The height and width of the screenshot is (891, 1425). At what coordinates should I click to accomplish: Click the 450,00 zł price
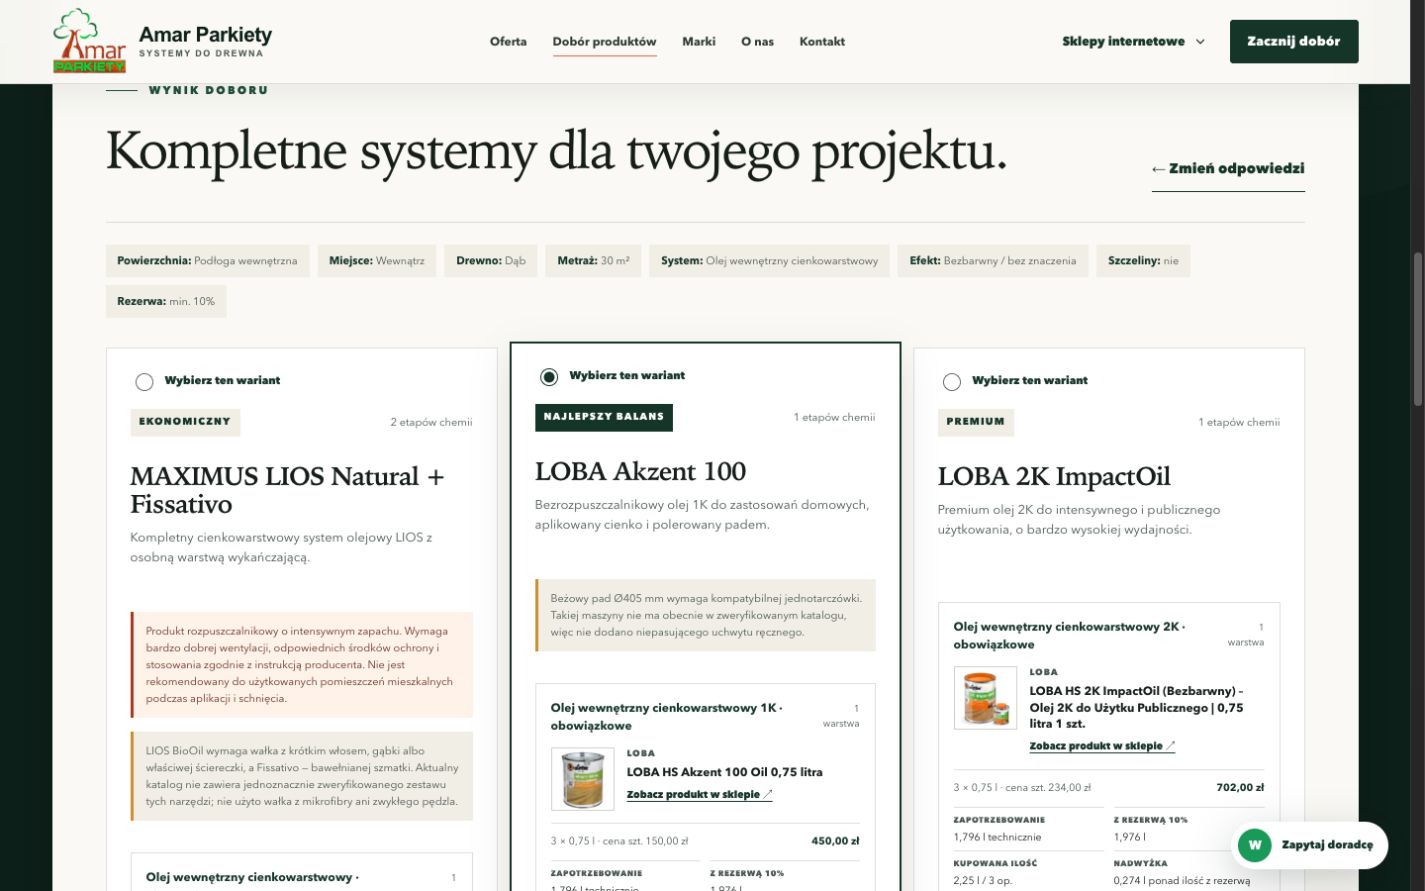pyautogui.click(x=835, y=841)
